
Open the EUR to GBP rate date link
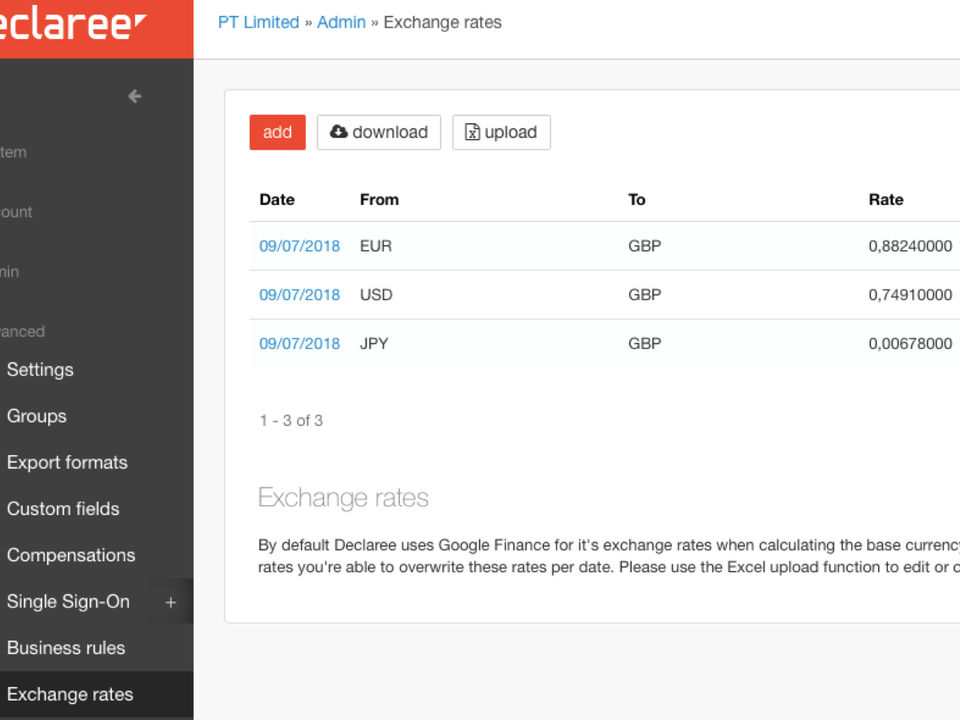(x=299, y=246)
